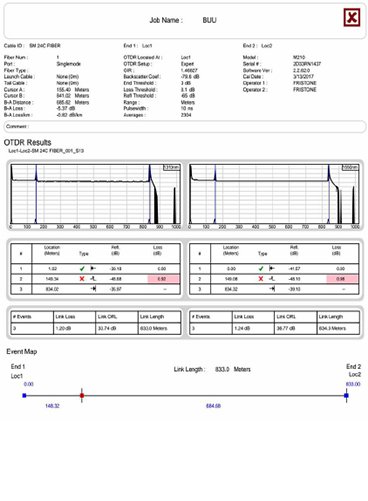This screenshot has height=501, width=368.
Task: Select the blue End 1 start marker on Event Map
Action: point(24,396)
